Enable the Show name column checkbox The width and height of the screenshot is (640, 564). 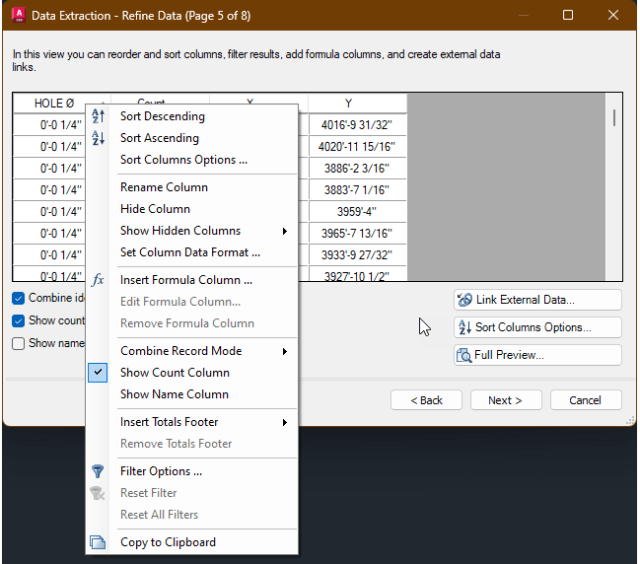tap(18, 343)
